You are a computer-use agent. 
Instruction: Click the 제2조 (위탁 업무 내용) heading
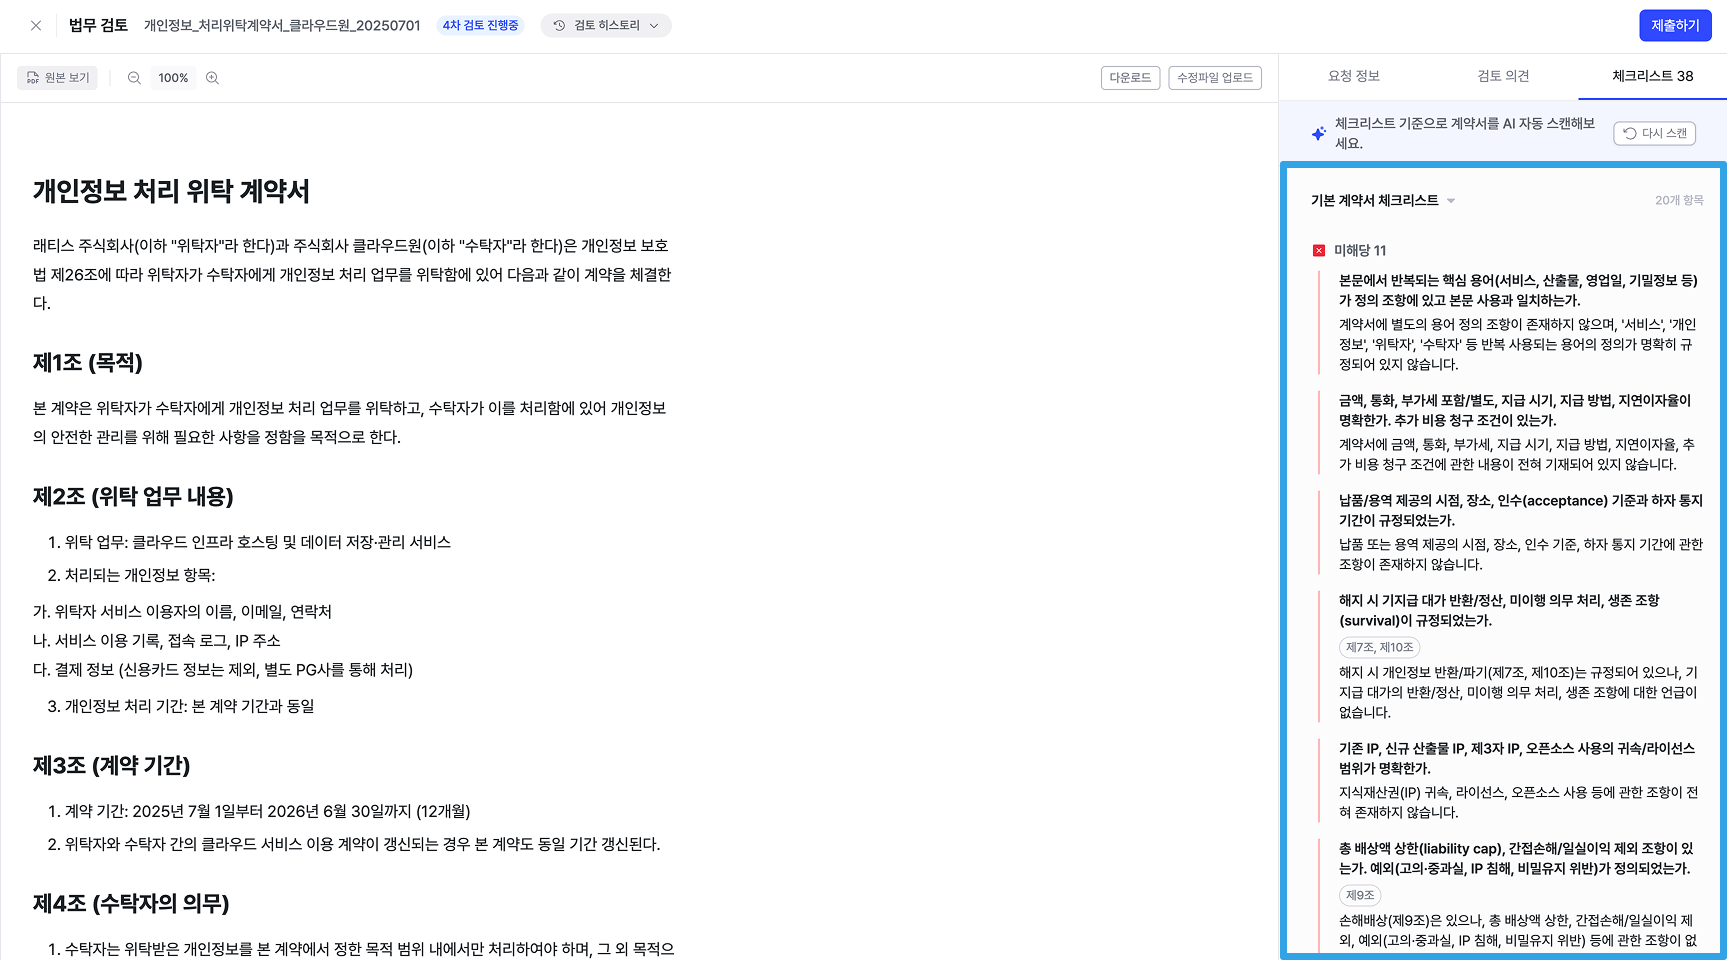click(133, 496)
